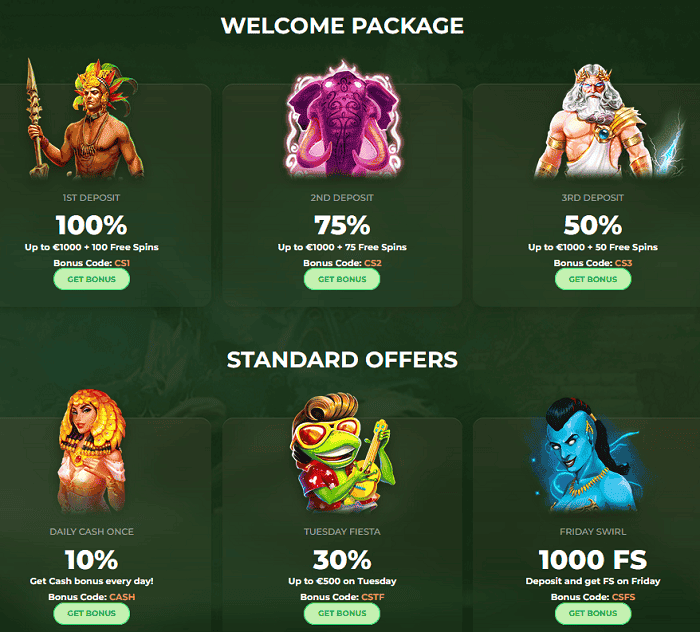This screenshot has height=632, width=700.
Task: Click the 1000 FS offer heading
Action: click(593, 560)
